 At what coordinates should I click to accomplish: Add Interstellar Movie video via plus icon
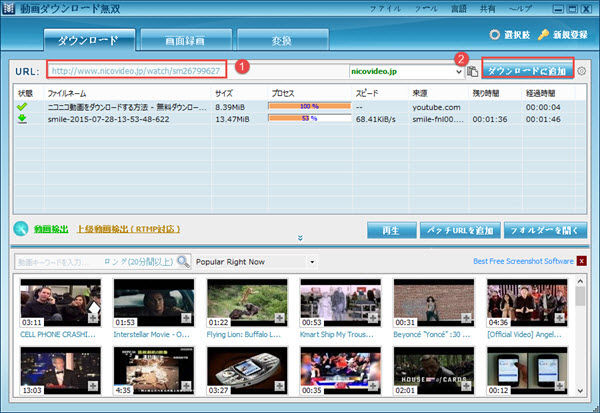click(186, 318)
